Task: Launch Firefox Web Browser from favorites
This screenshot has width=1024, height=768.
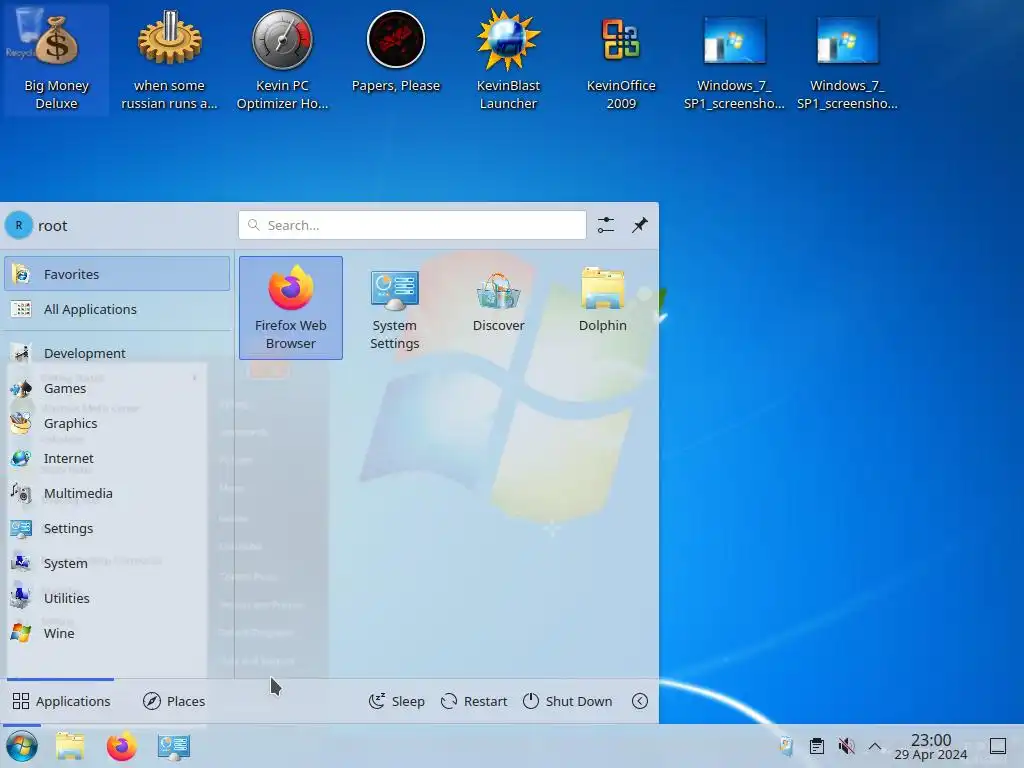Action: pyautogui.click(x=291, y=308)
